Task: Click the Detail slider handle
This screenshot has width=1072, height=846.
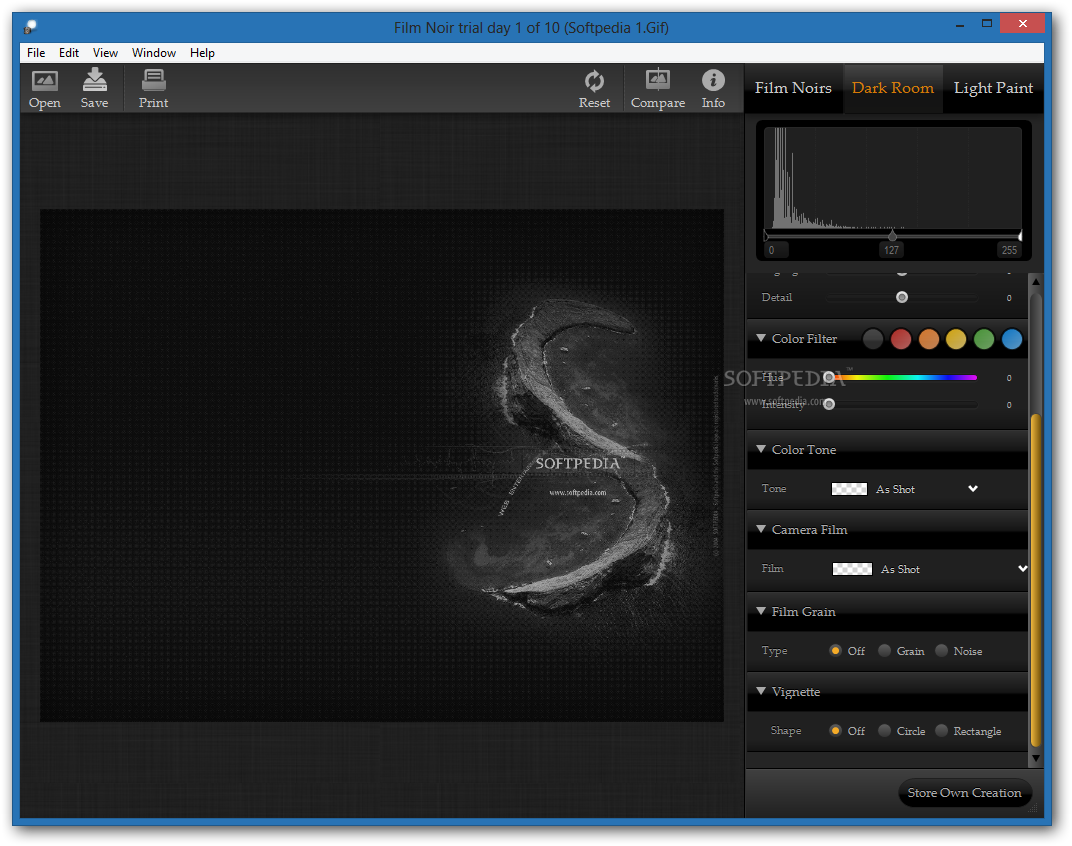Action: (x=902, y=297)
